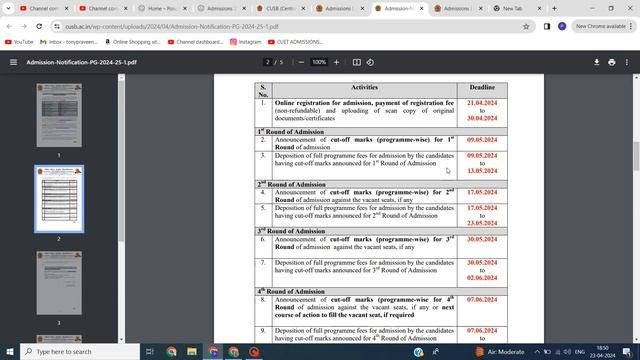Image resolution: width=640 pixels, height=360 pixels.
Task: Open the Chrome profile avatar
Action: click(562, 26)
